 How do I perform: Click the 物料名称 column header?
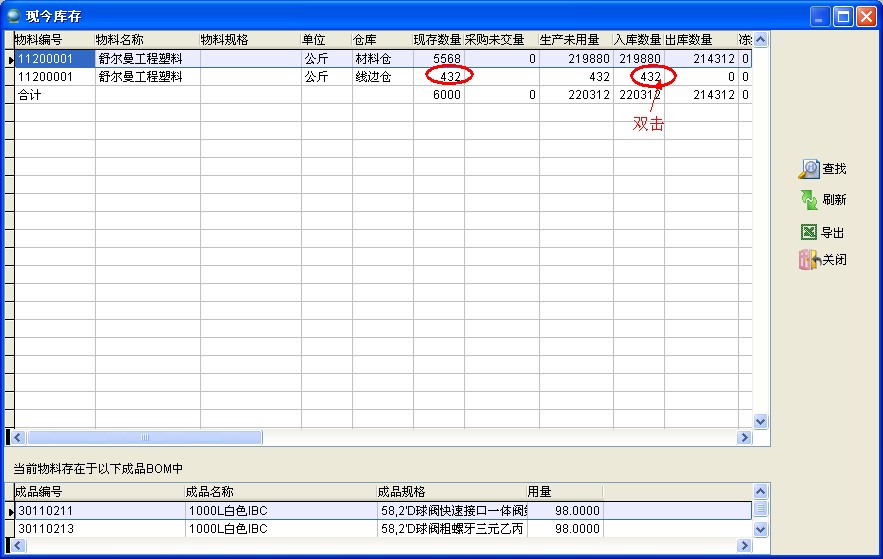click(x=148, y=40)
